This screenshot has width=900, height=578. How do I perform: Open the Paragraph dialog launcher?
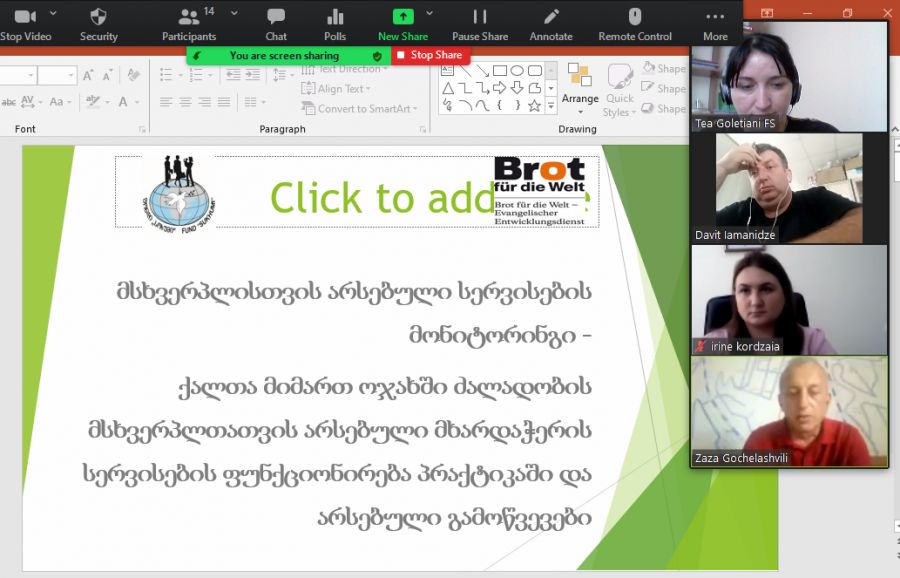(422, 130)
